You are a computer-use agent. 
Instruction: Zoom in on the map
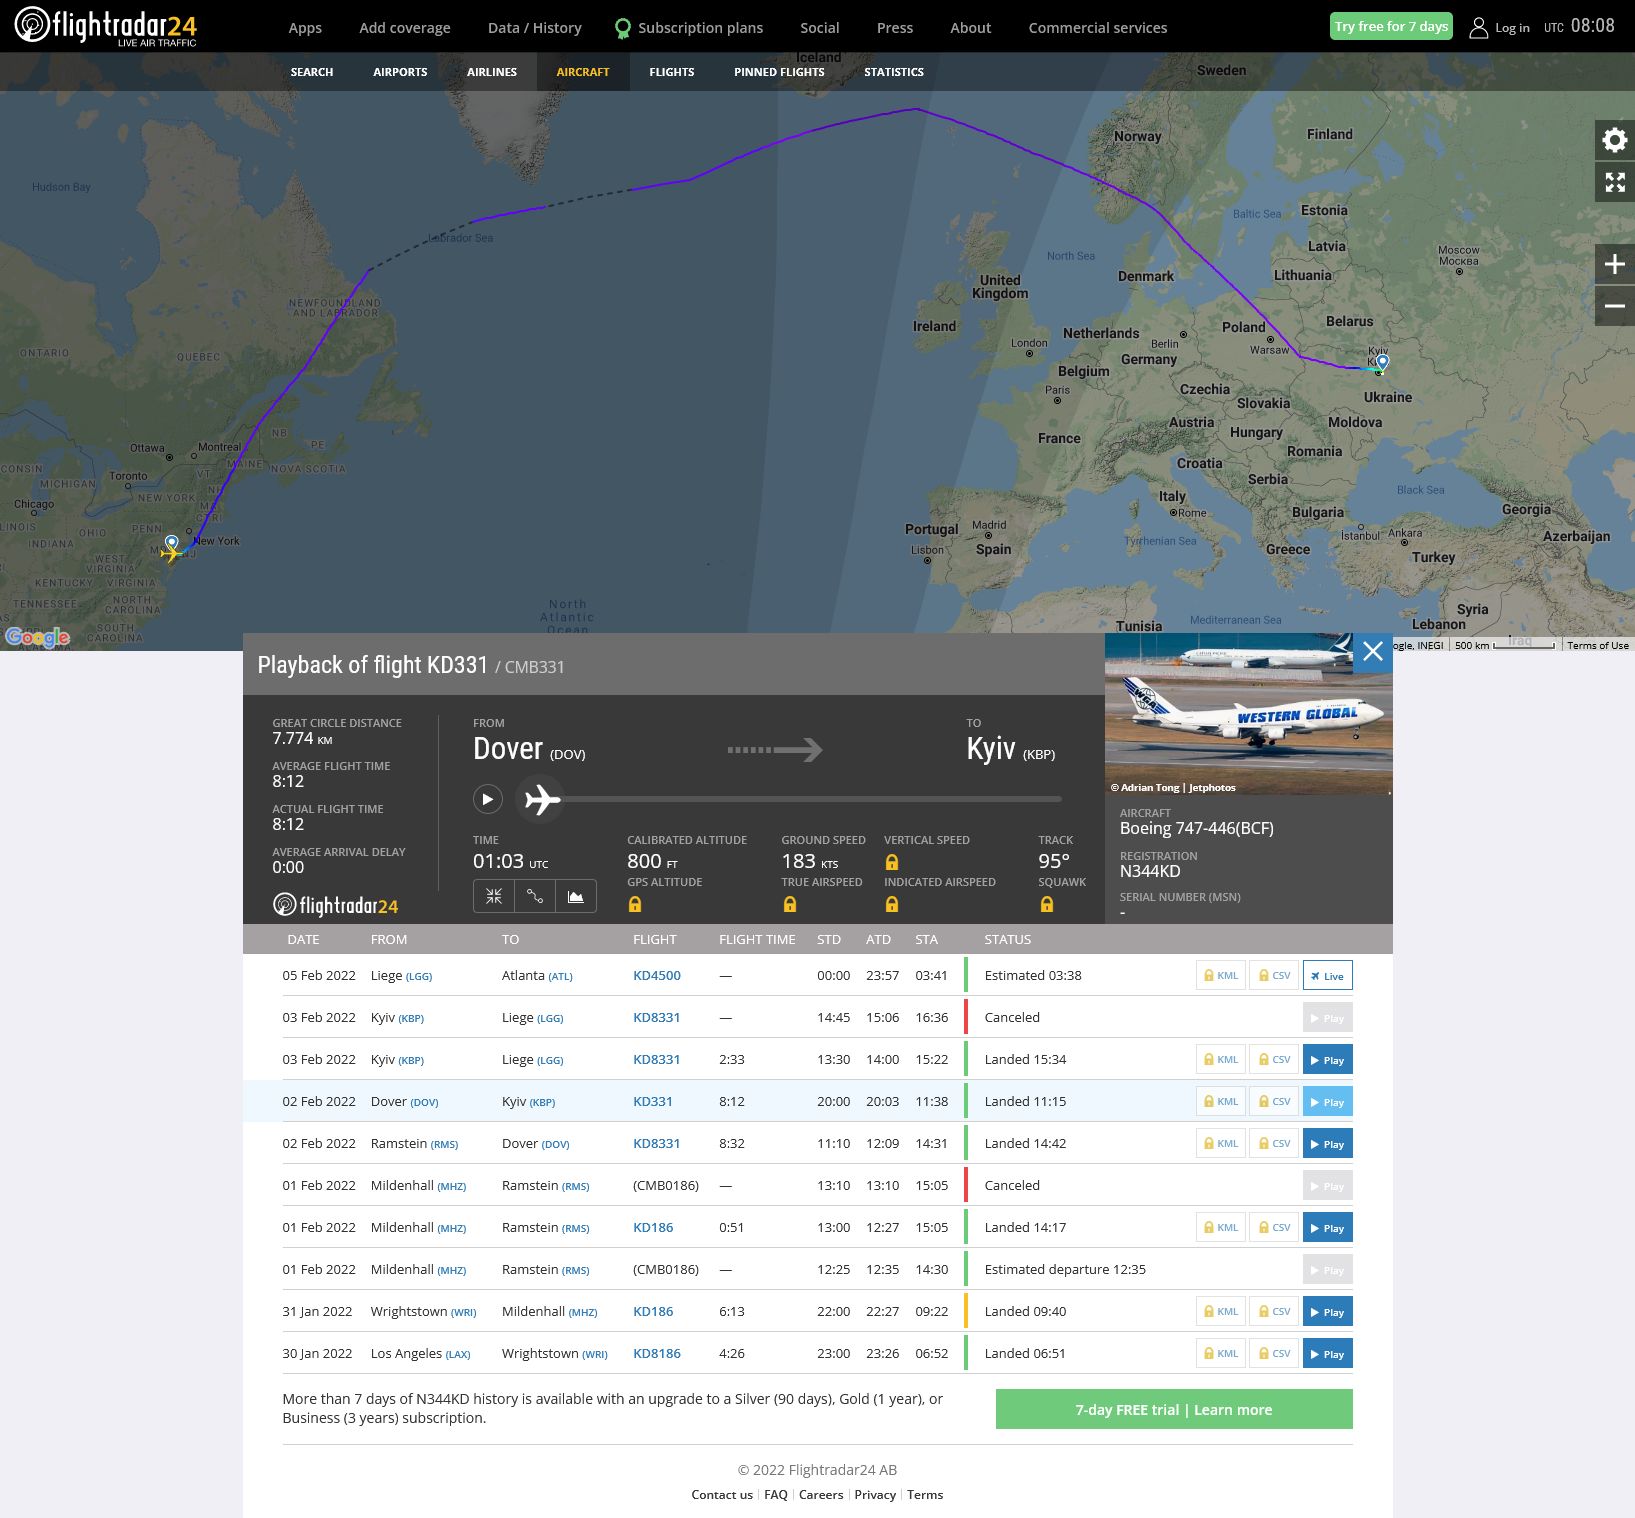point(1614,264)
